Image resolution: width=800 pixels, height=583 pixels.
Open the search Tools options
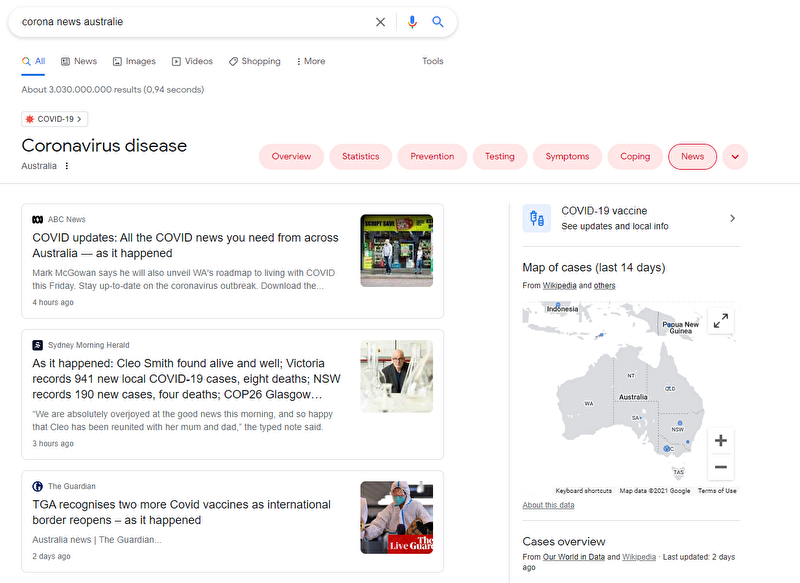point(433,61)
